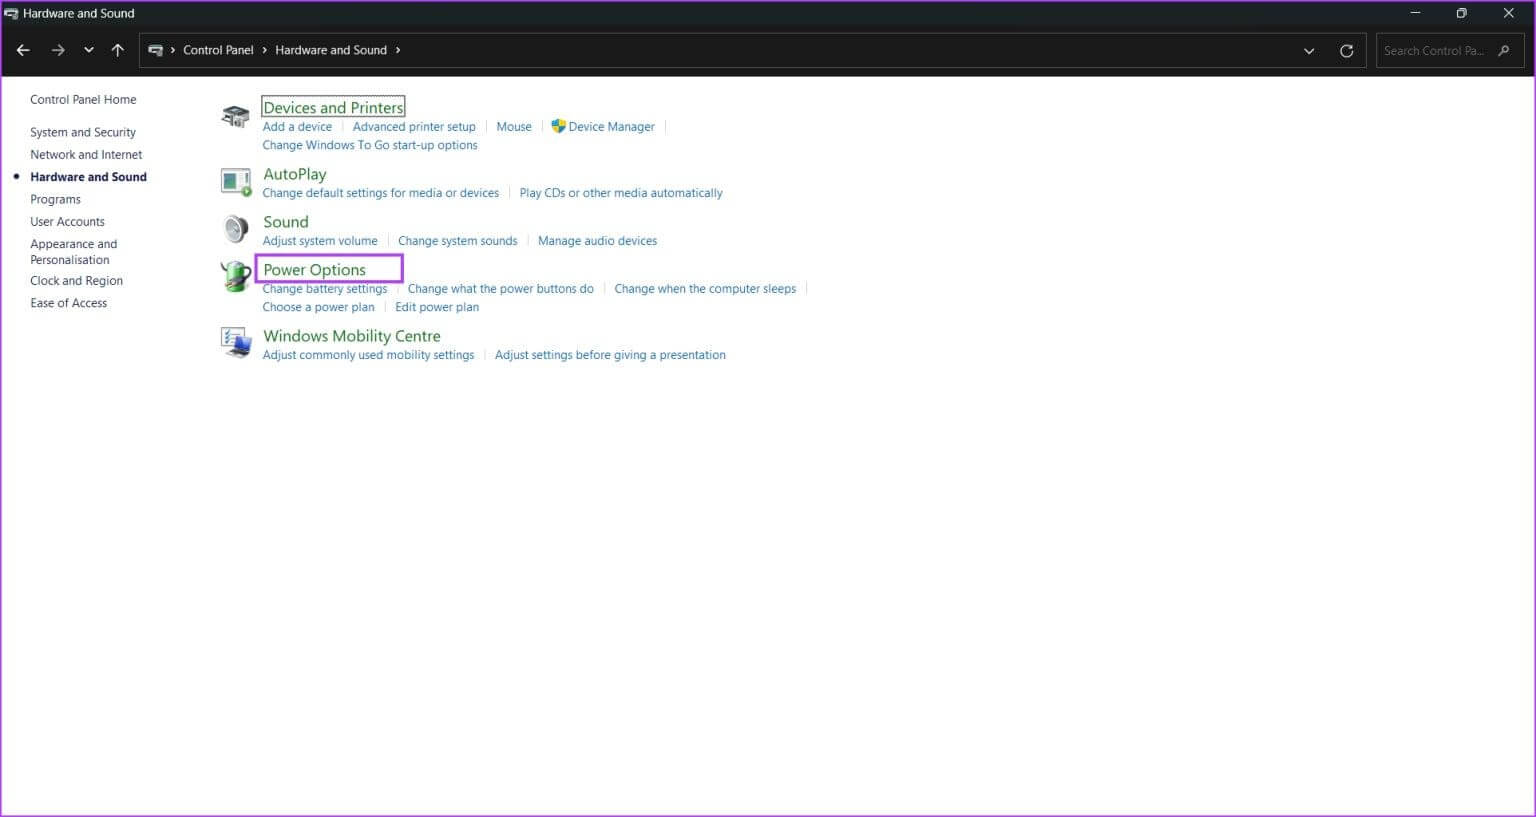Open Windows Mobility Centre heading
This screenshot has height=817, width=1536.
pos(351,336)
